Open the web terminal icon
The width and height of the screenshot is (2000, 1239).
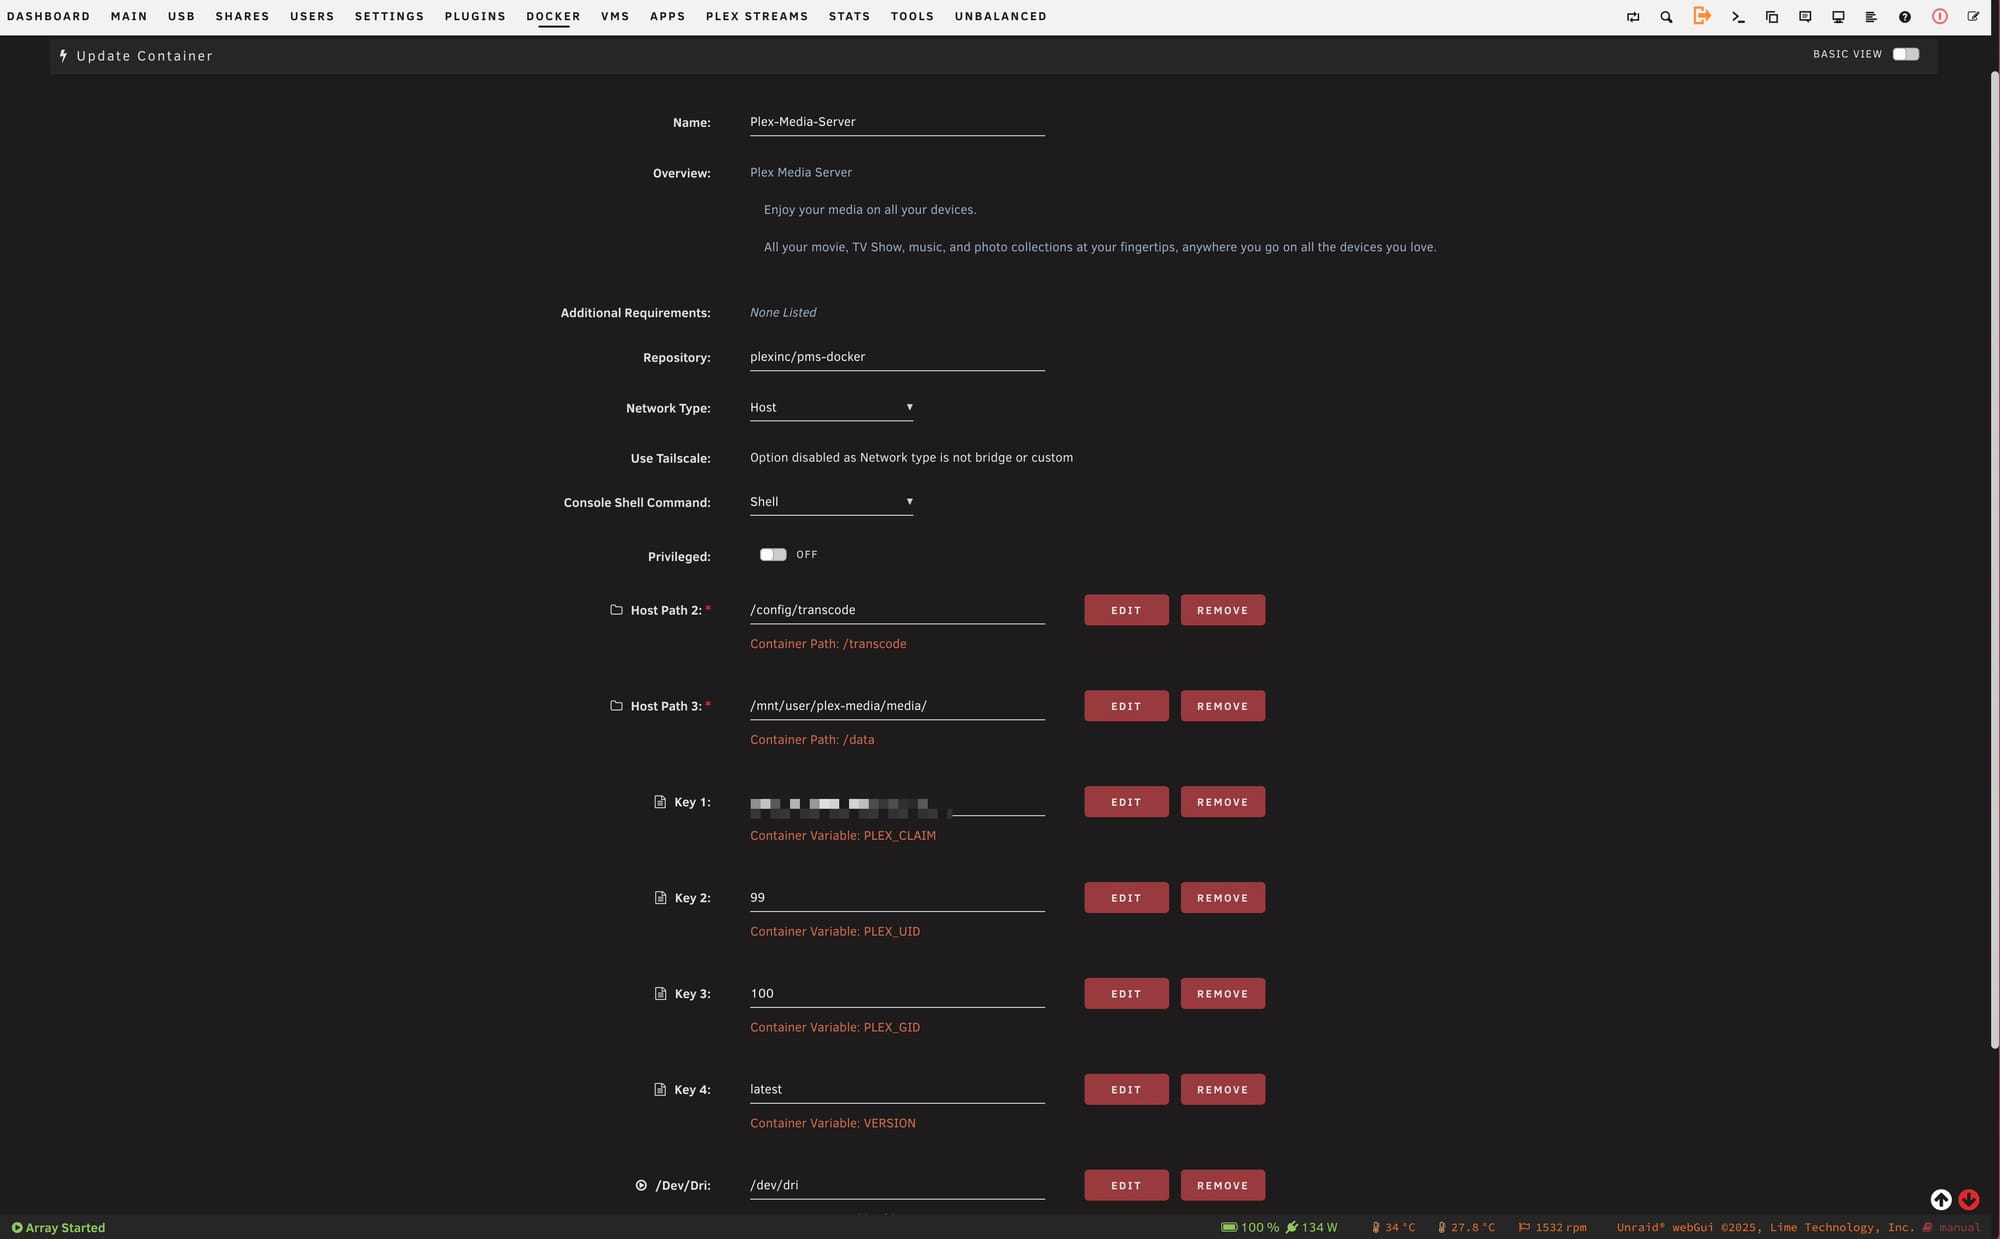tap(1738, 17)
